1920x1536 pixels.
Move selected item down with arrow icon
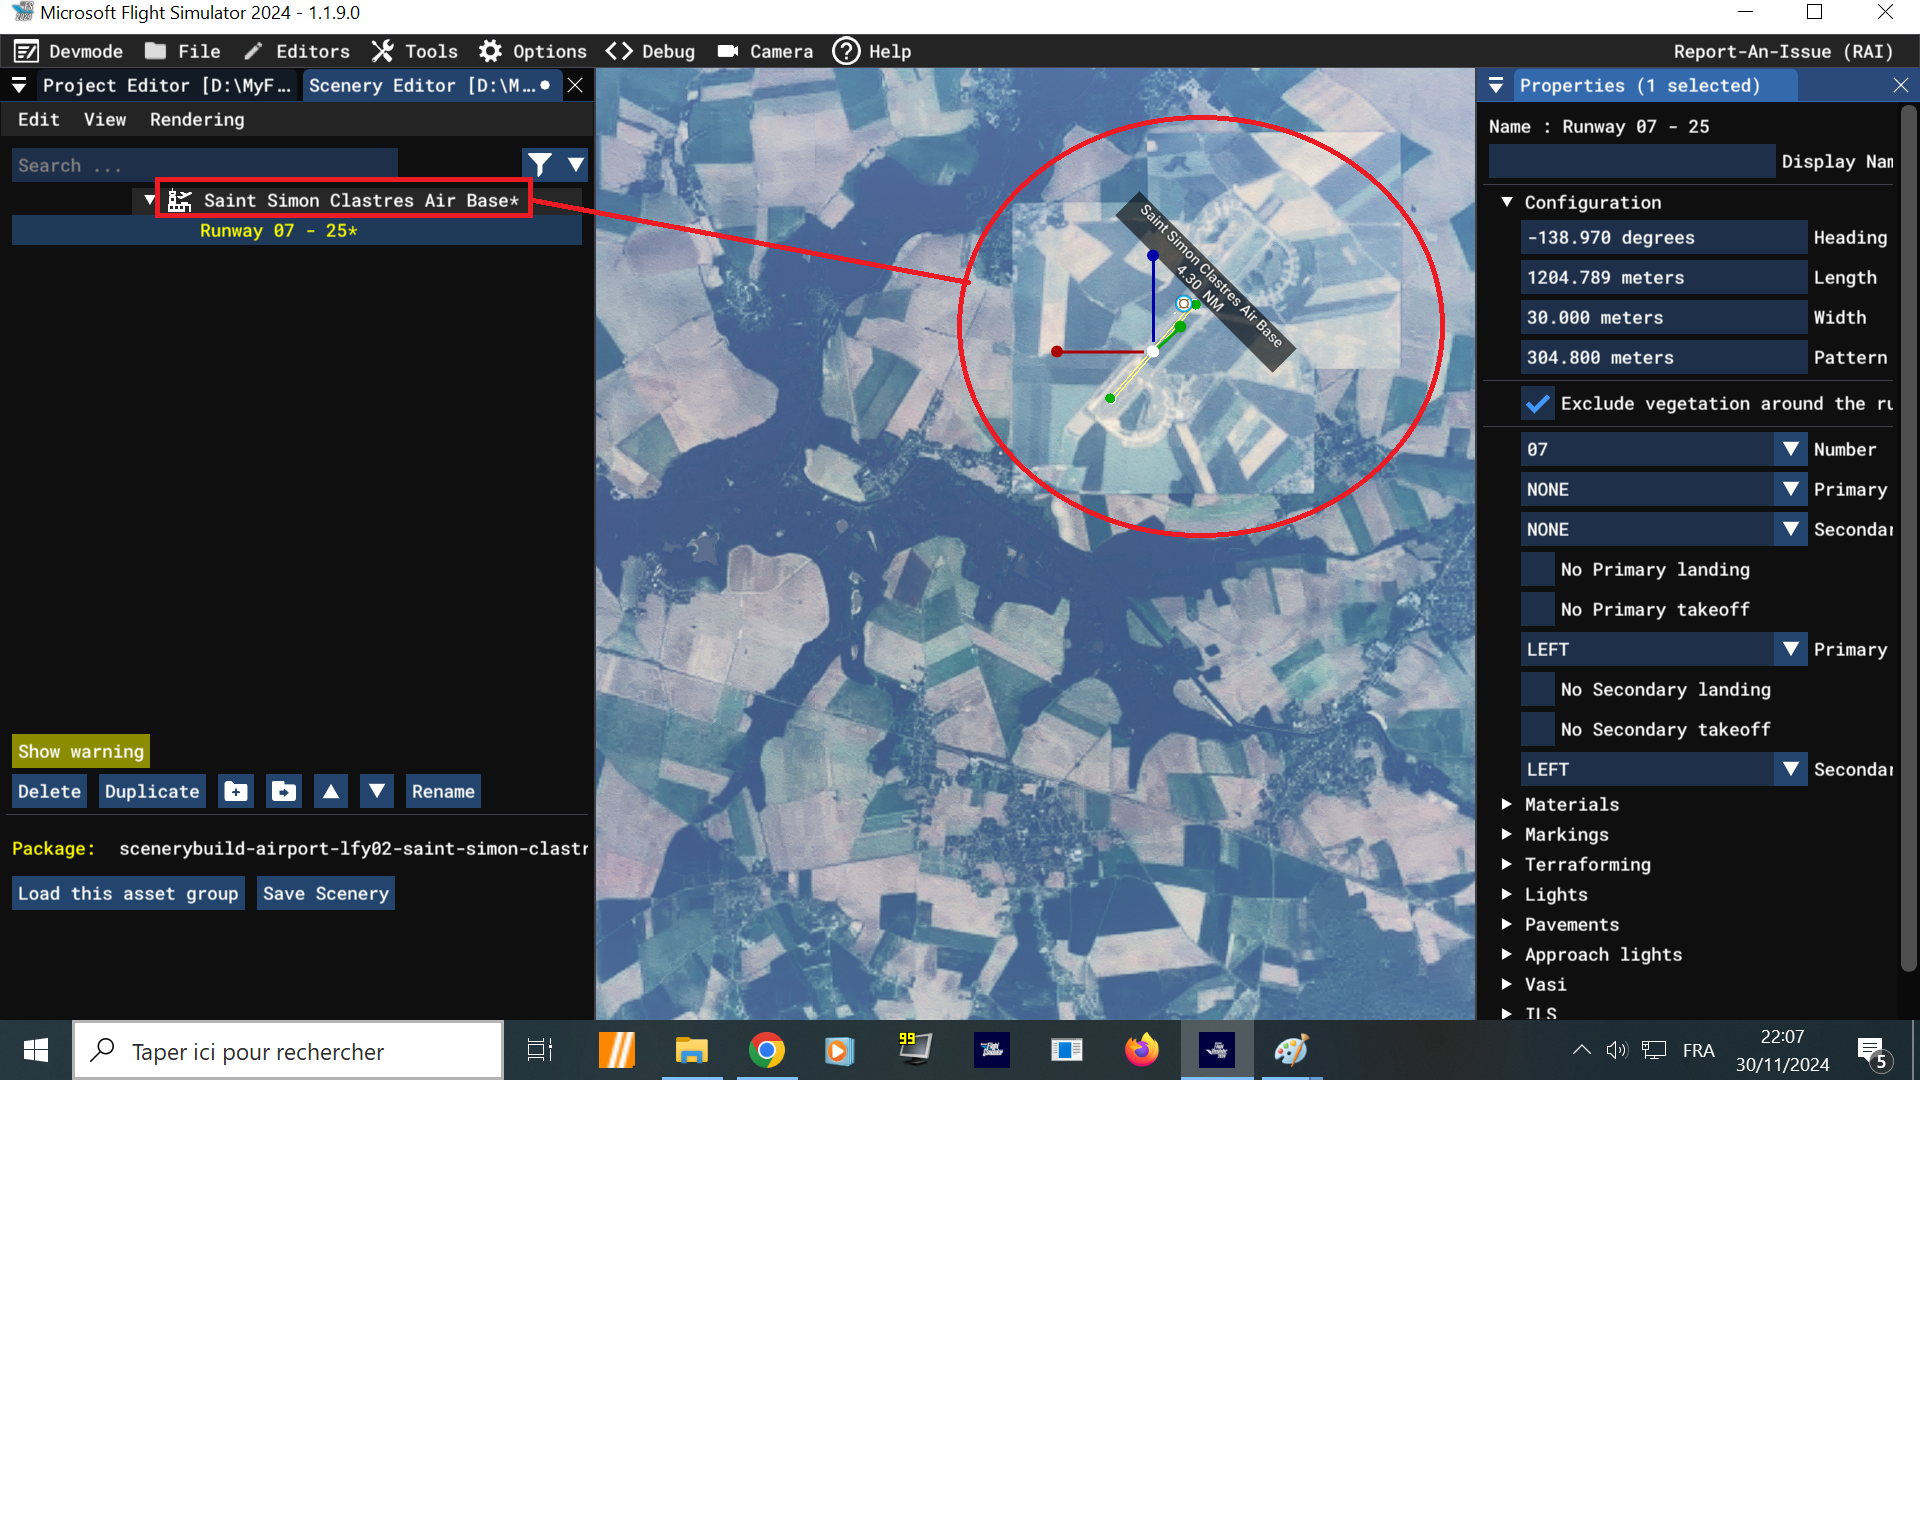pos(377,792)
